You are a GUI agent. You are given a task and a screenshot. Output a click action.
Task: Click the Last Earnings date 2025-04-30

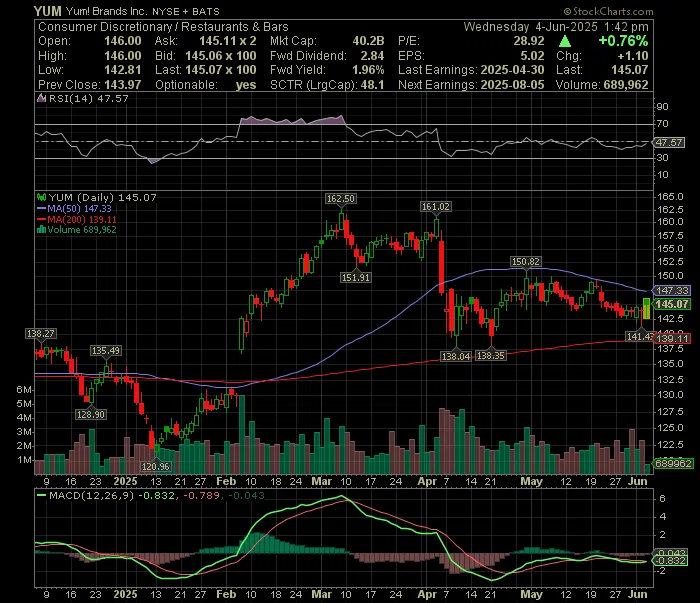coord(512,70)
